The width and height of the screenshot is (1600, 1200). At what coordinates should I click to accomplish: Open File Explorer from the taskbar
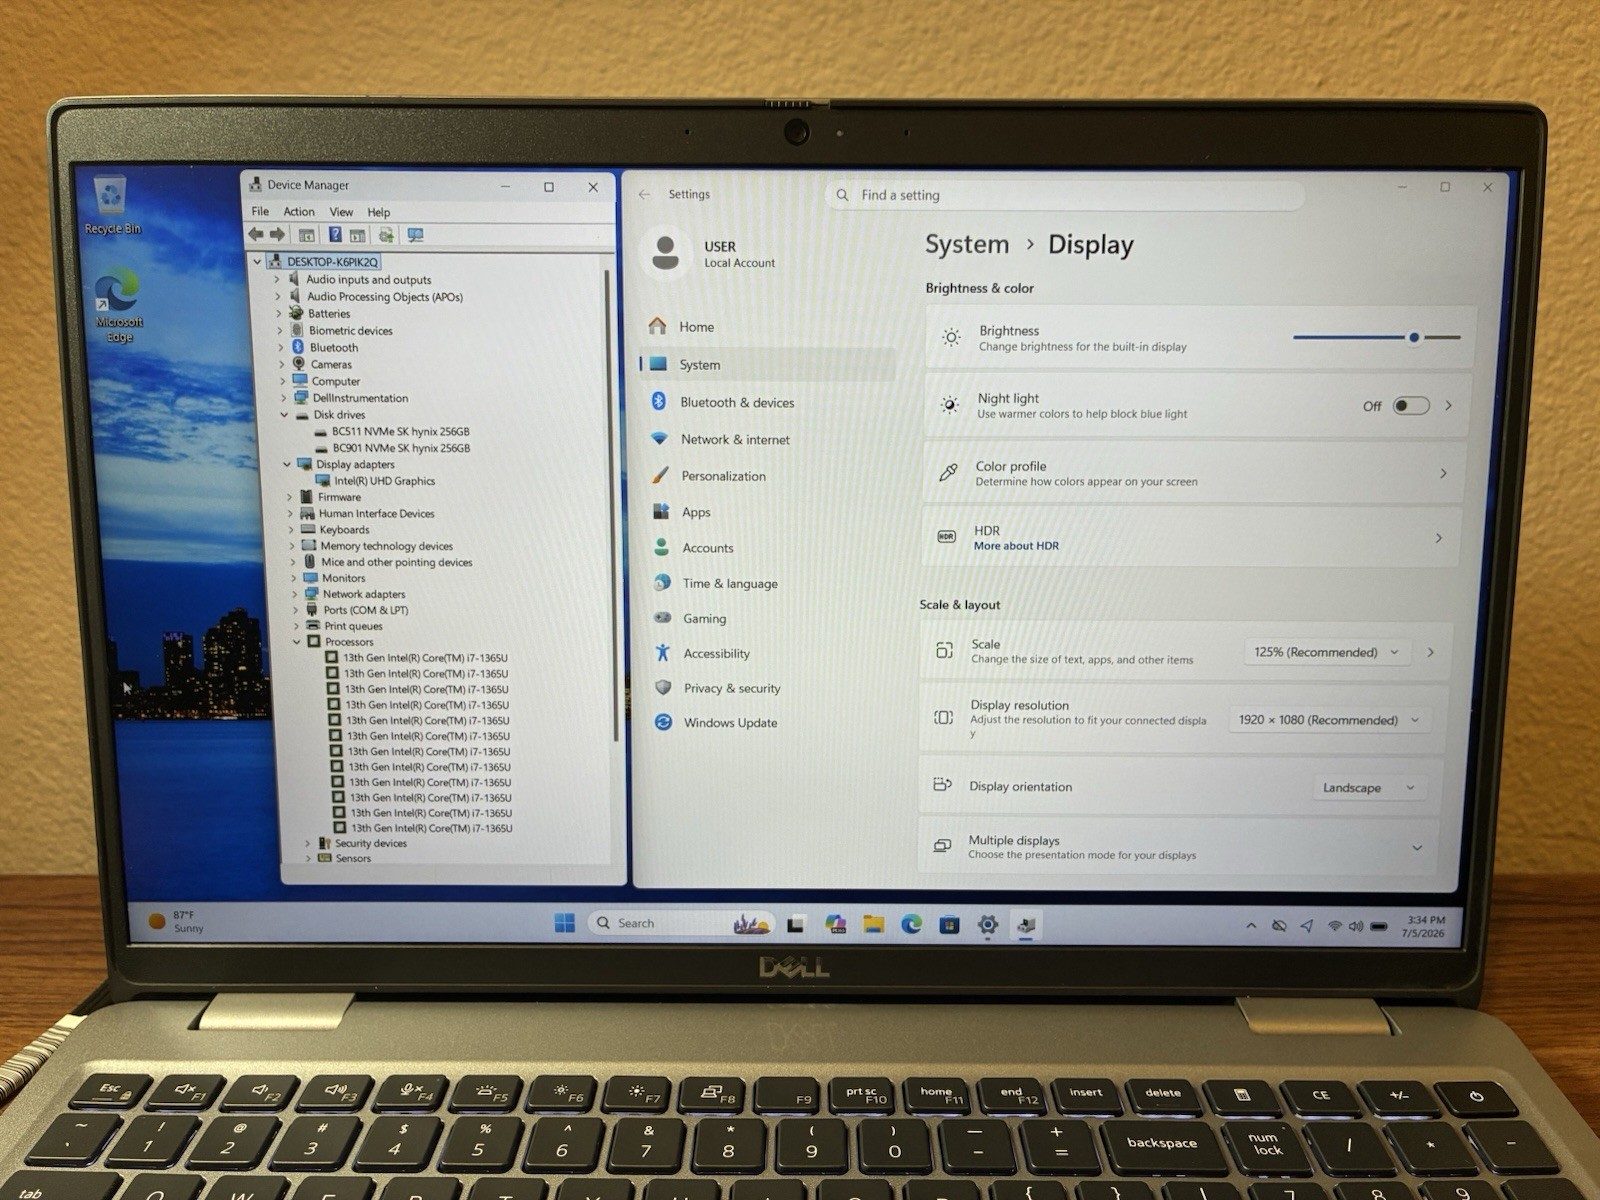point(873,924)
